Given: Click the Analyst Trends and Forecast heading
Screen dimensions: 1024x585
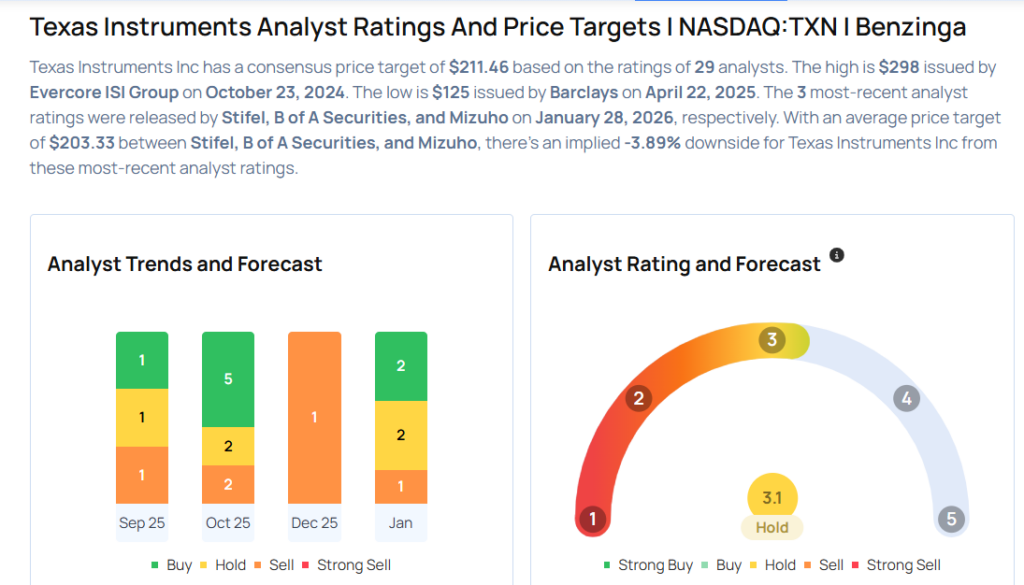Looking at the screenshot, I should [185, 264].
